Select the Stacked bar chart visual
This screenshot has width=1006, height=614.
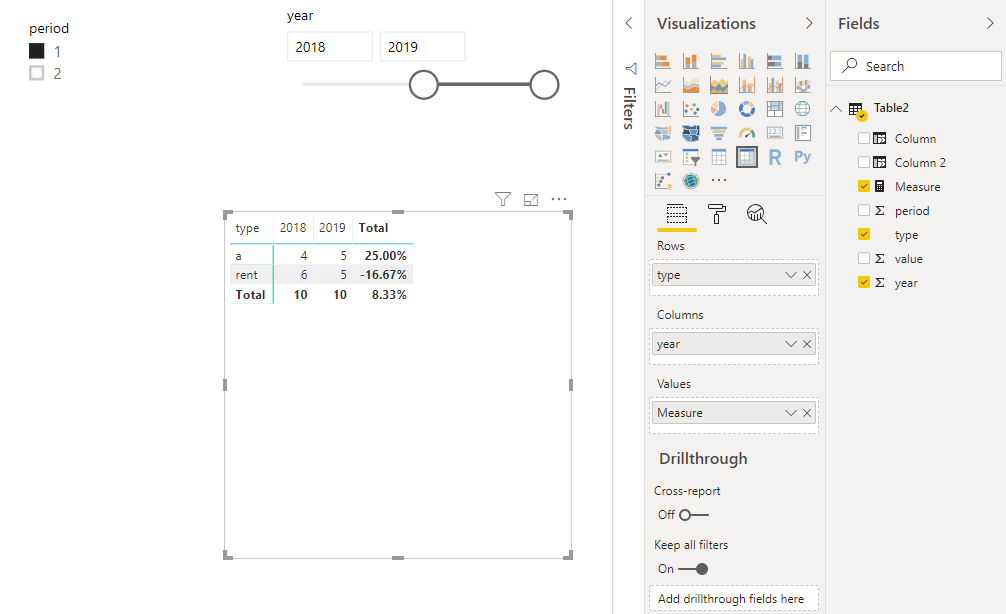(663, 61)
